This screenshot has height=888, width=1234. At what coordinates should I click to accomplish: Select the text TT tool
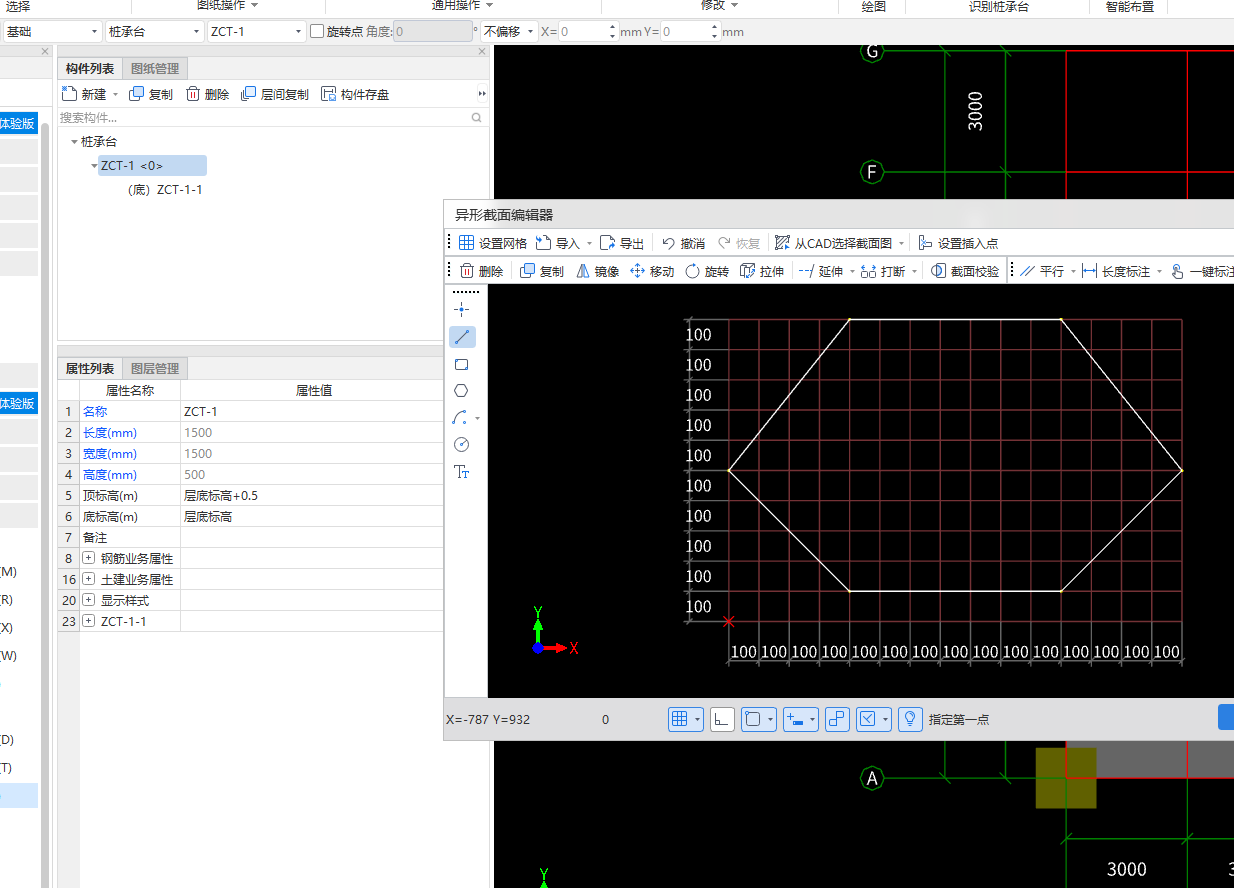pos(461,472)
